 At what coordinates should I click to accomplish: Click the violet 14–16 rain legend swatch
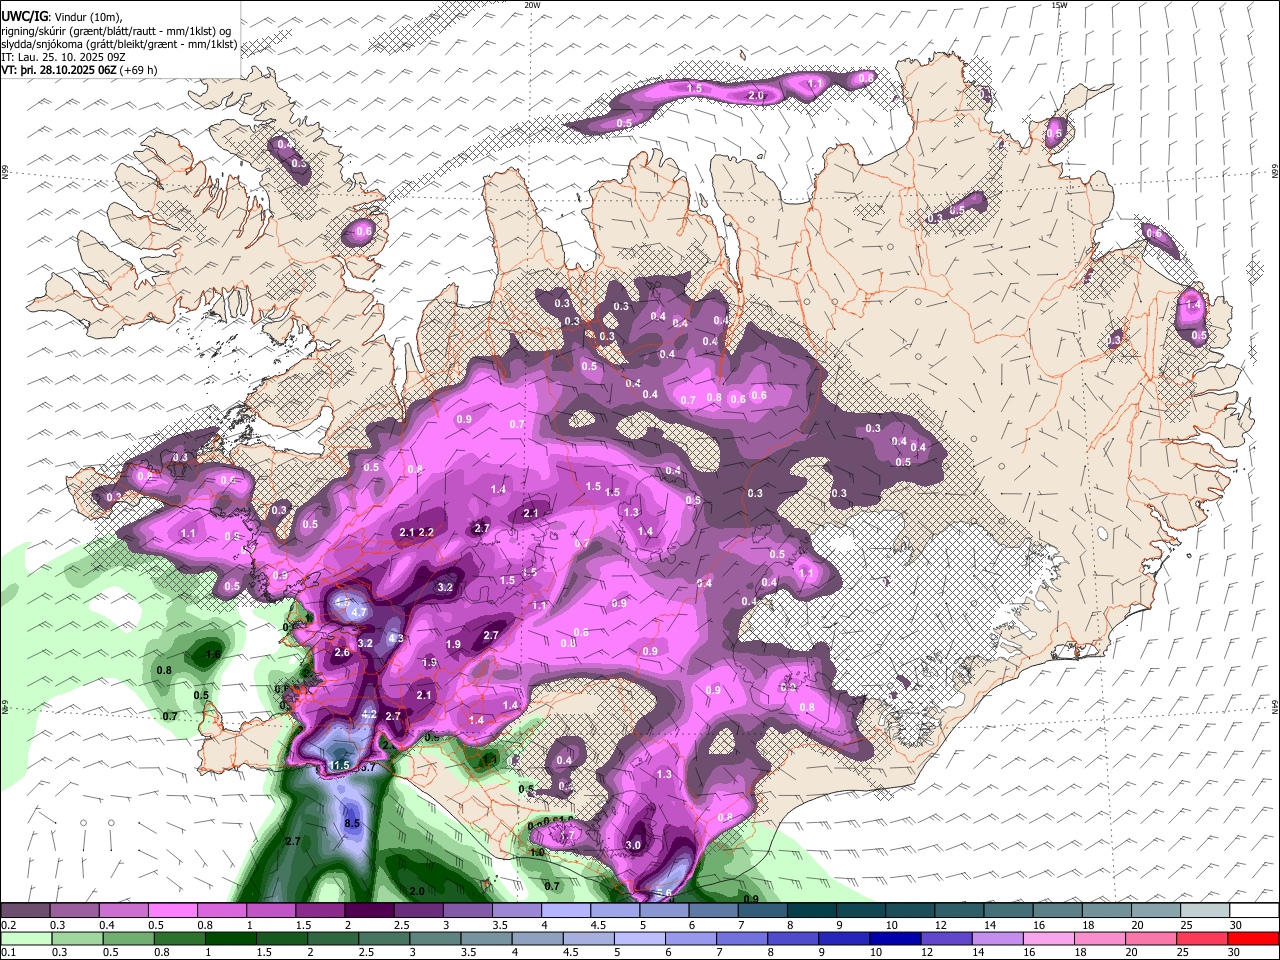996,938
